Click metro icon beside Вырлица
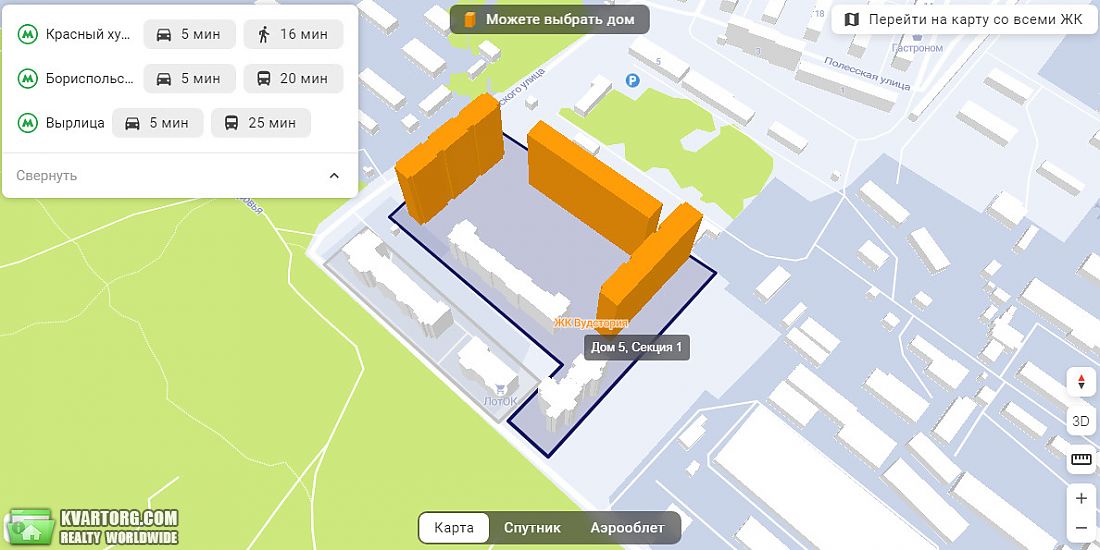This screenshot has width=1100, height=550. (27, 123)
